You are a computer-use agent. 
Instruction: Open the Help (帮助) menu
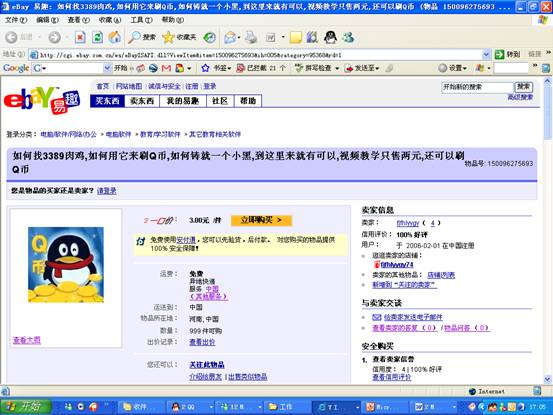tap(173, 20)
